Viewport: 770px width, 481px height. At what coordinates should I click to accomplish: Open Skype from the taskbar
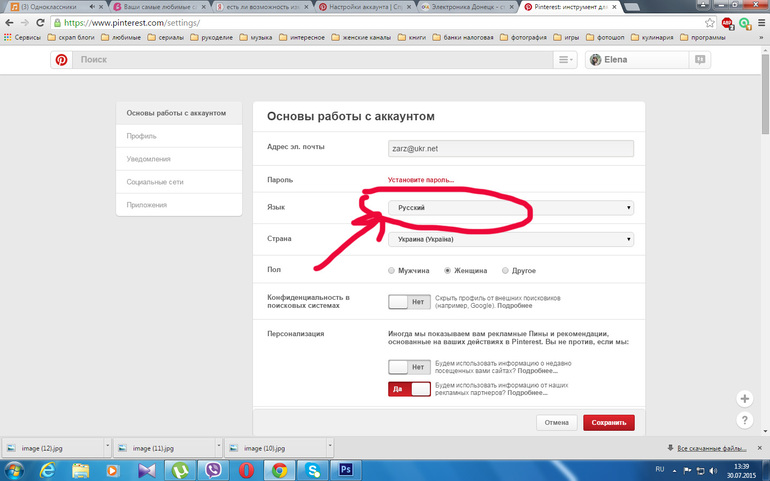click(313, 468)
